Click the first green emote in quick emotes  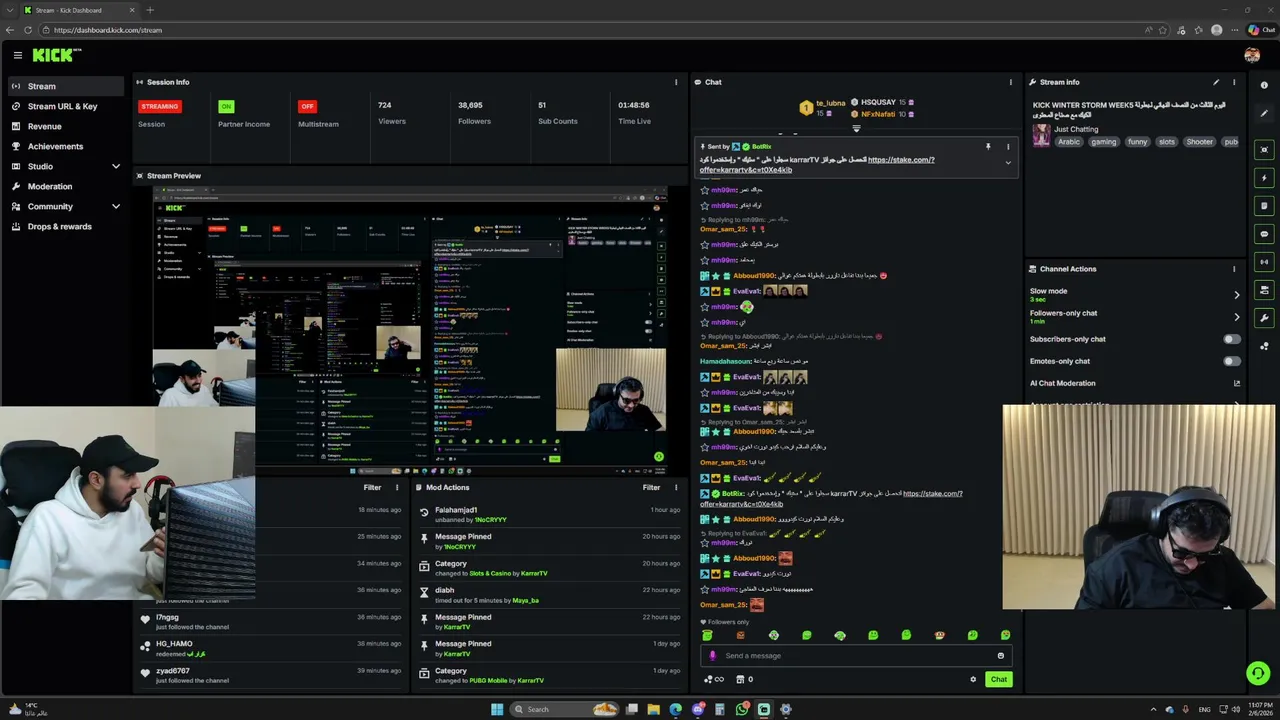click(x=707, y=635)
